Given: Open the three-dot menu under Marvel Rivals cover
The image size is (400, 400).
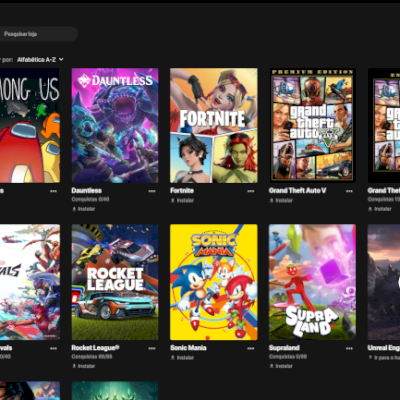Looking at the screenshot, I should [53, 348].
